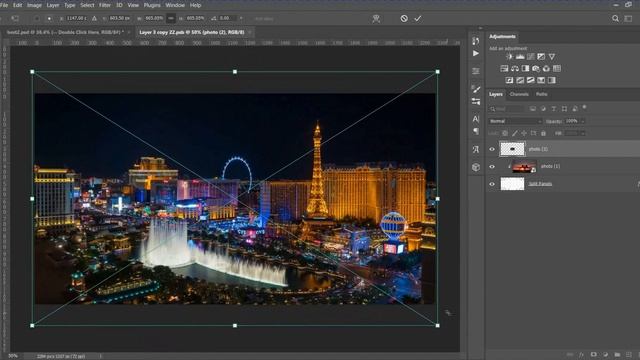
Task: Commit the transform with the checkmark
Action: tap(418, 18)
